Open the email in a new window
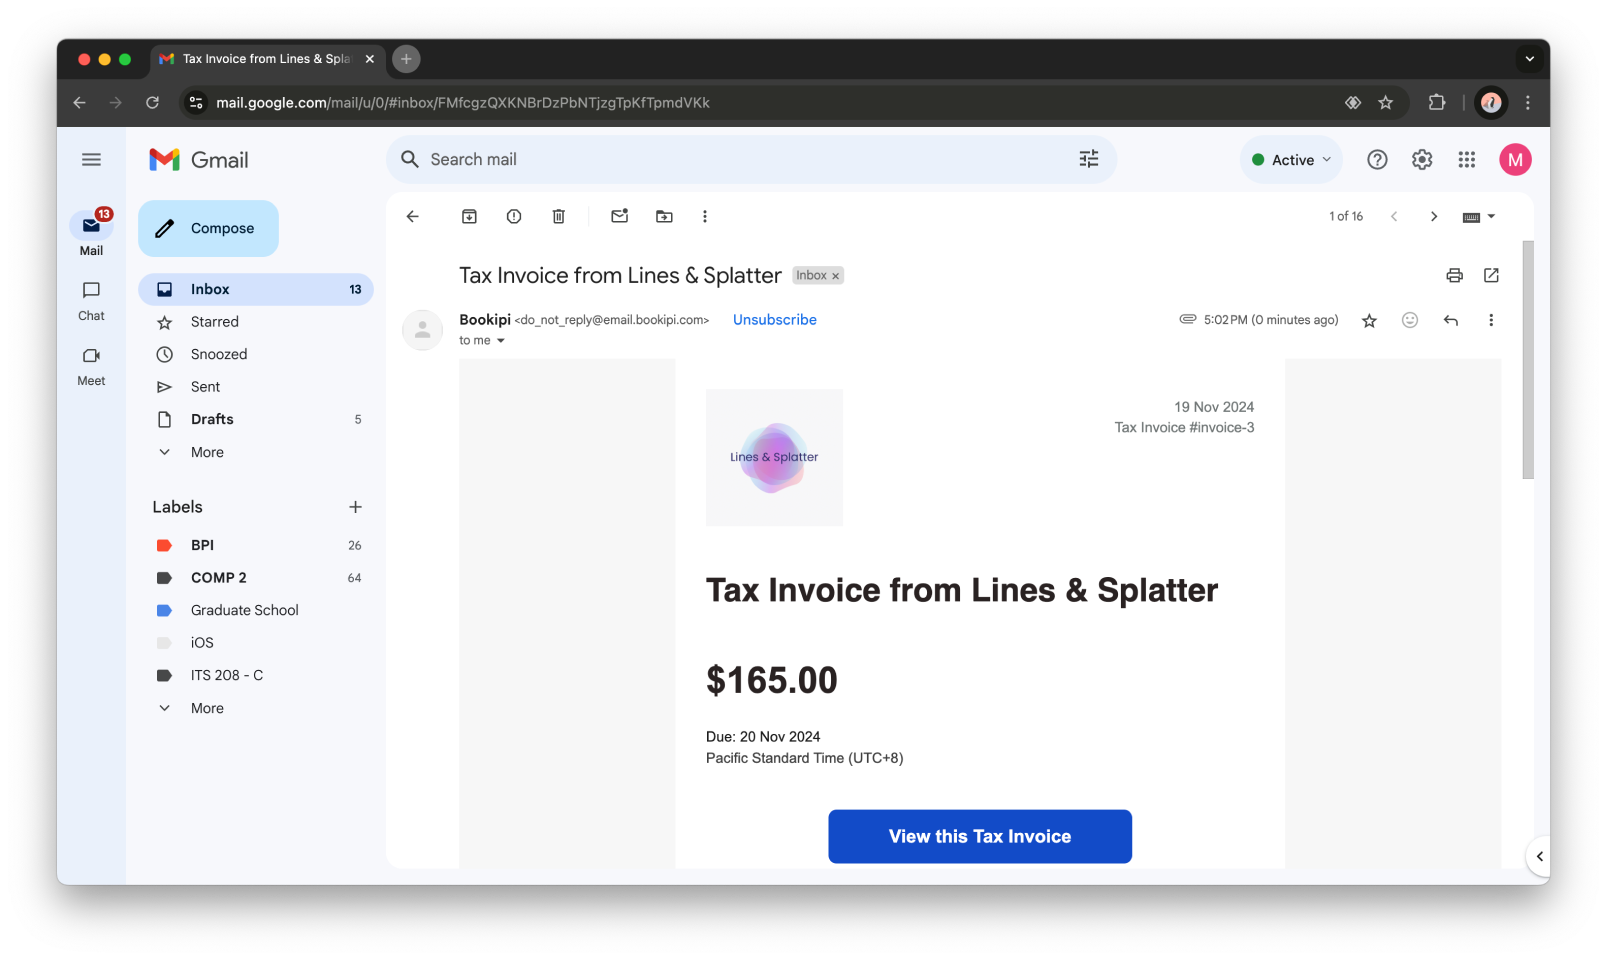The image size is (1608, 960). (1491, 275)
